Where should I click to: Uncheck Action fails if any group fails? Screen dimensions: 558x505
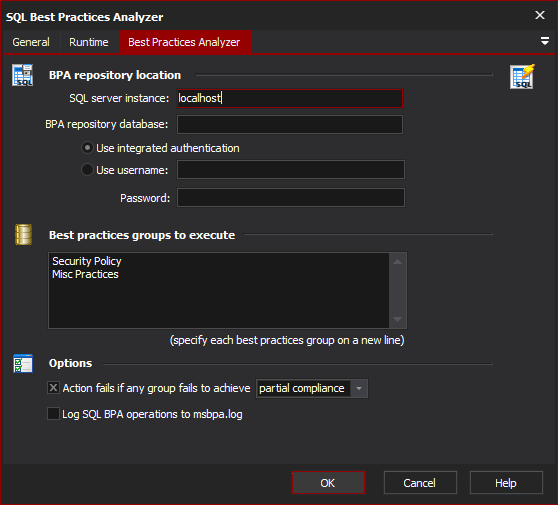(53, 388)
